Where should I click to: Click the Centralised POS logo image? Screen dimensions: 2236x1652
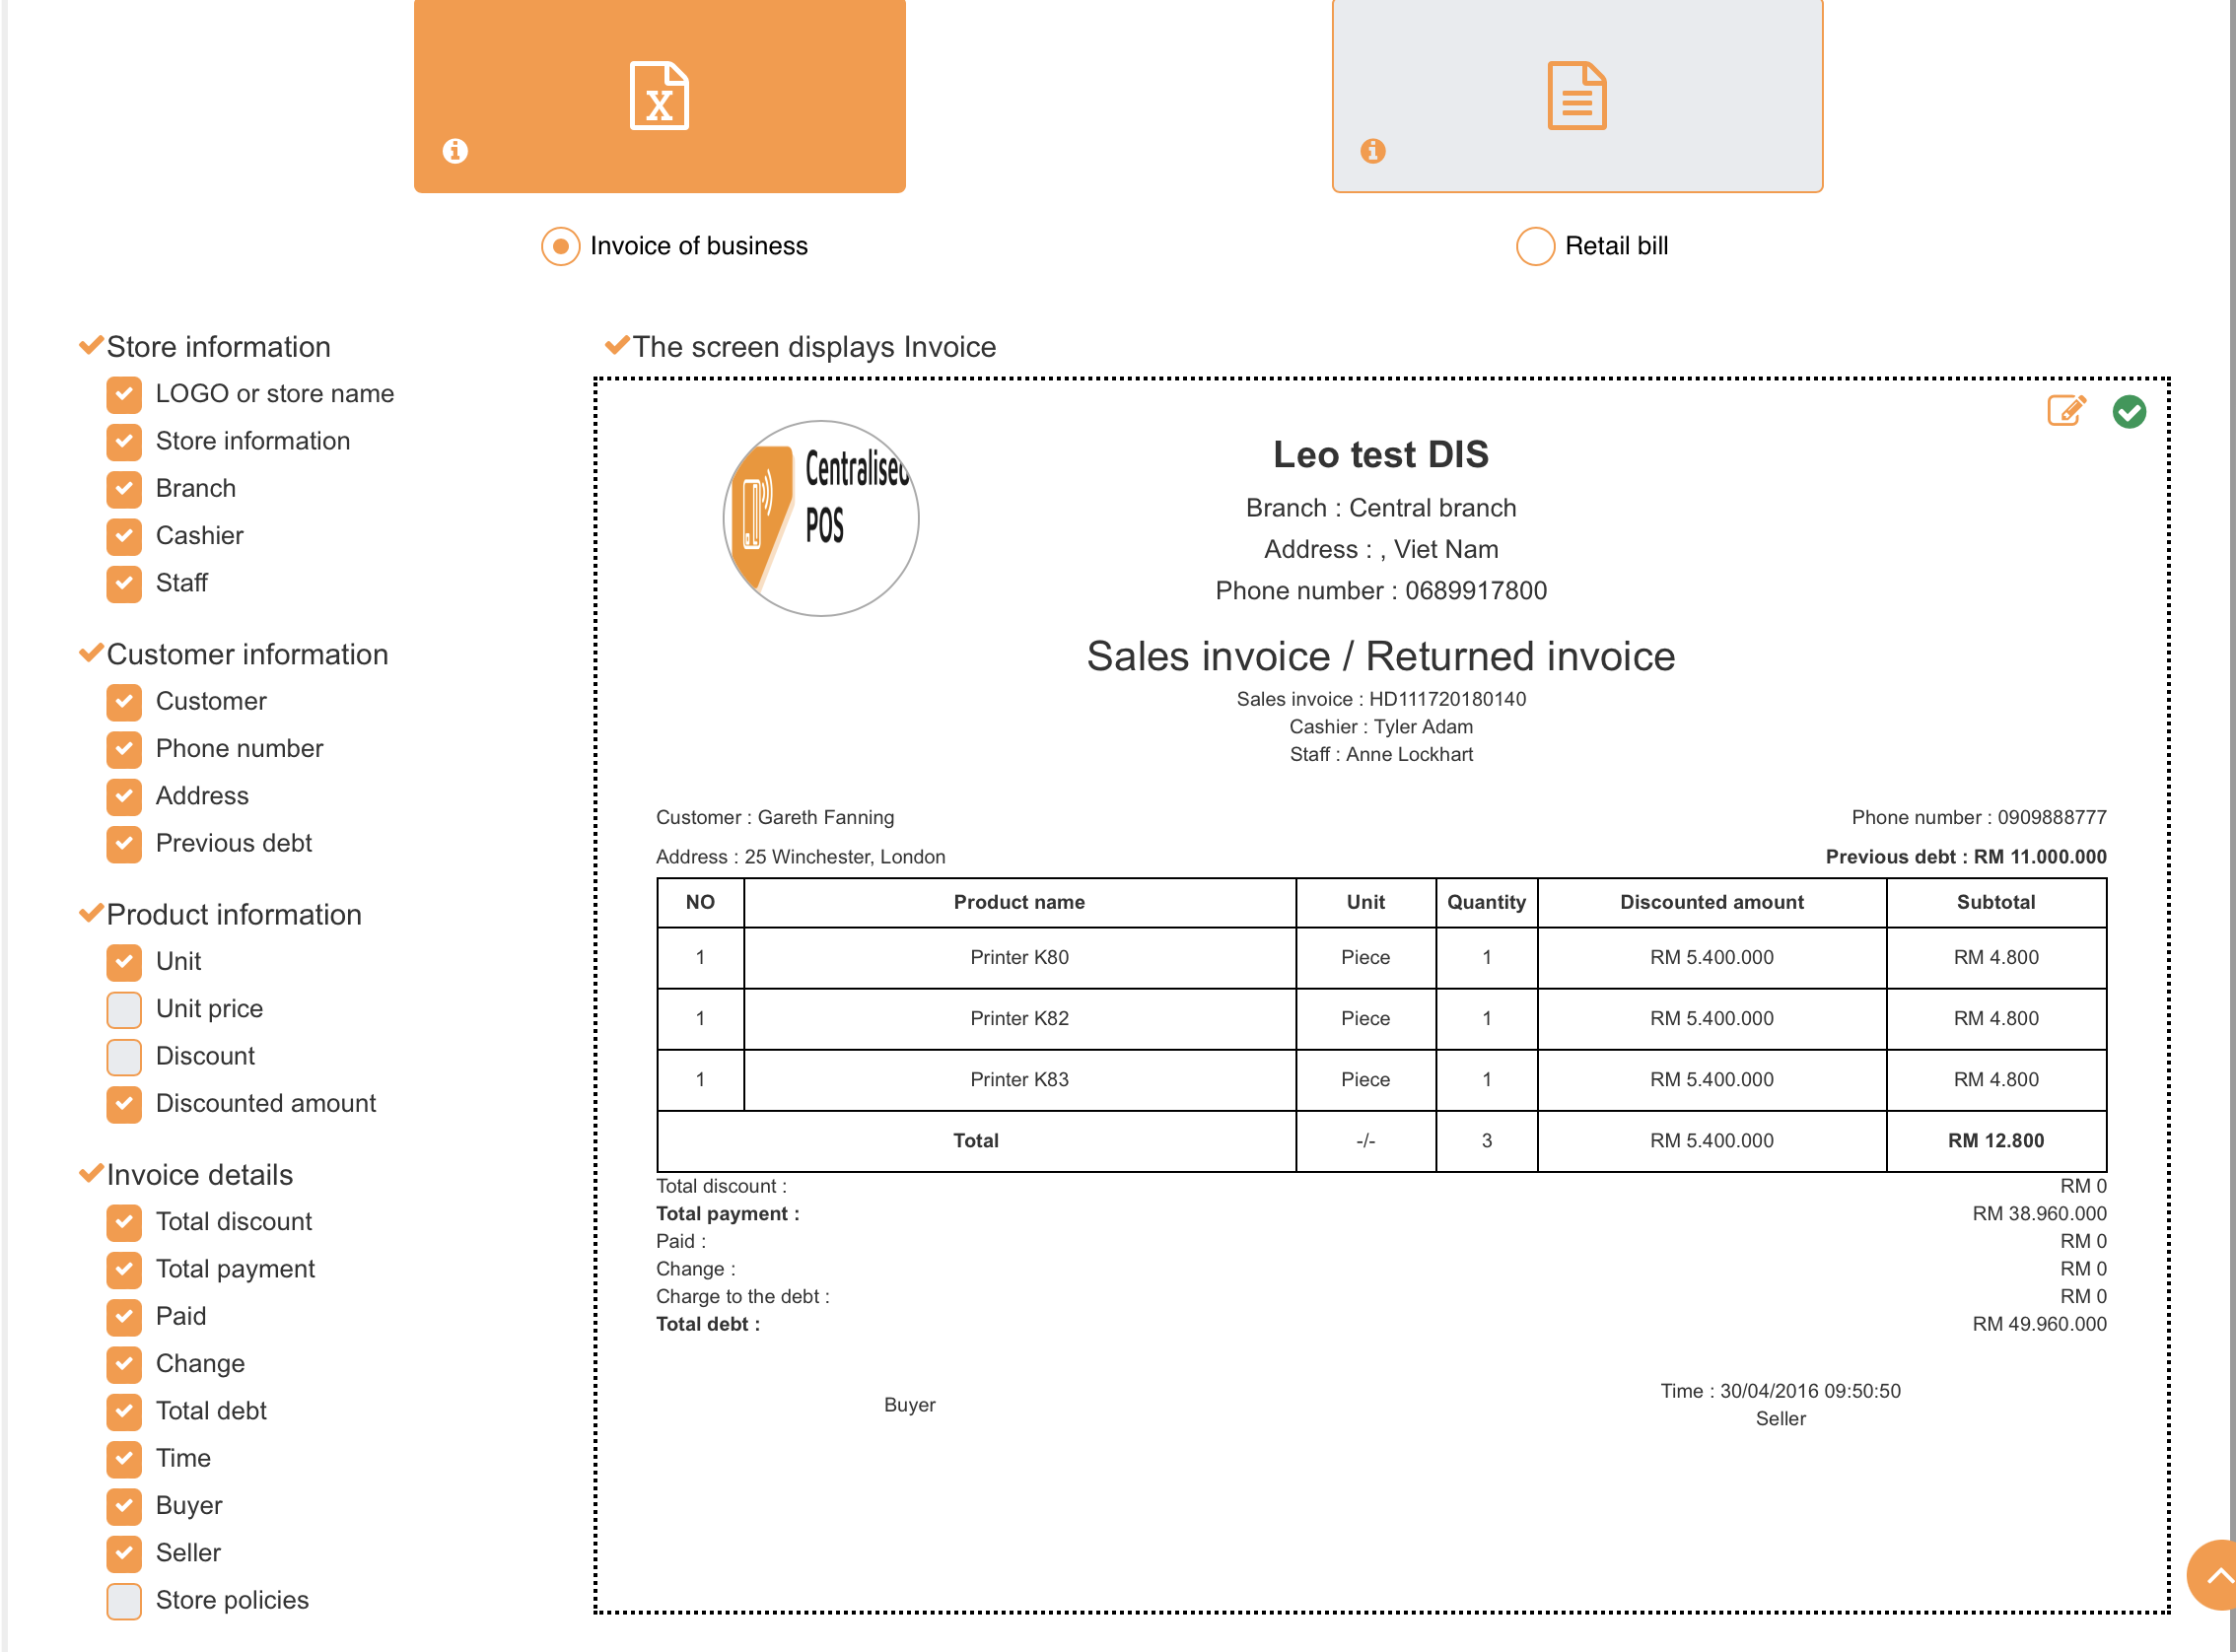click(x=820, y=518)
